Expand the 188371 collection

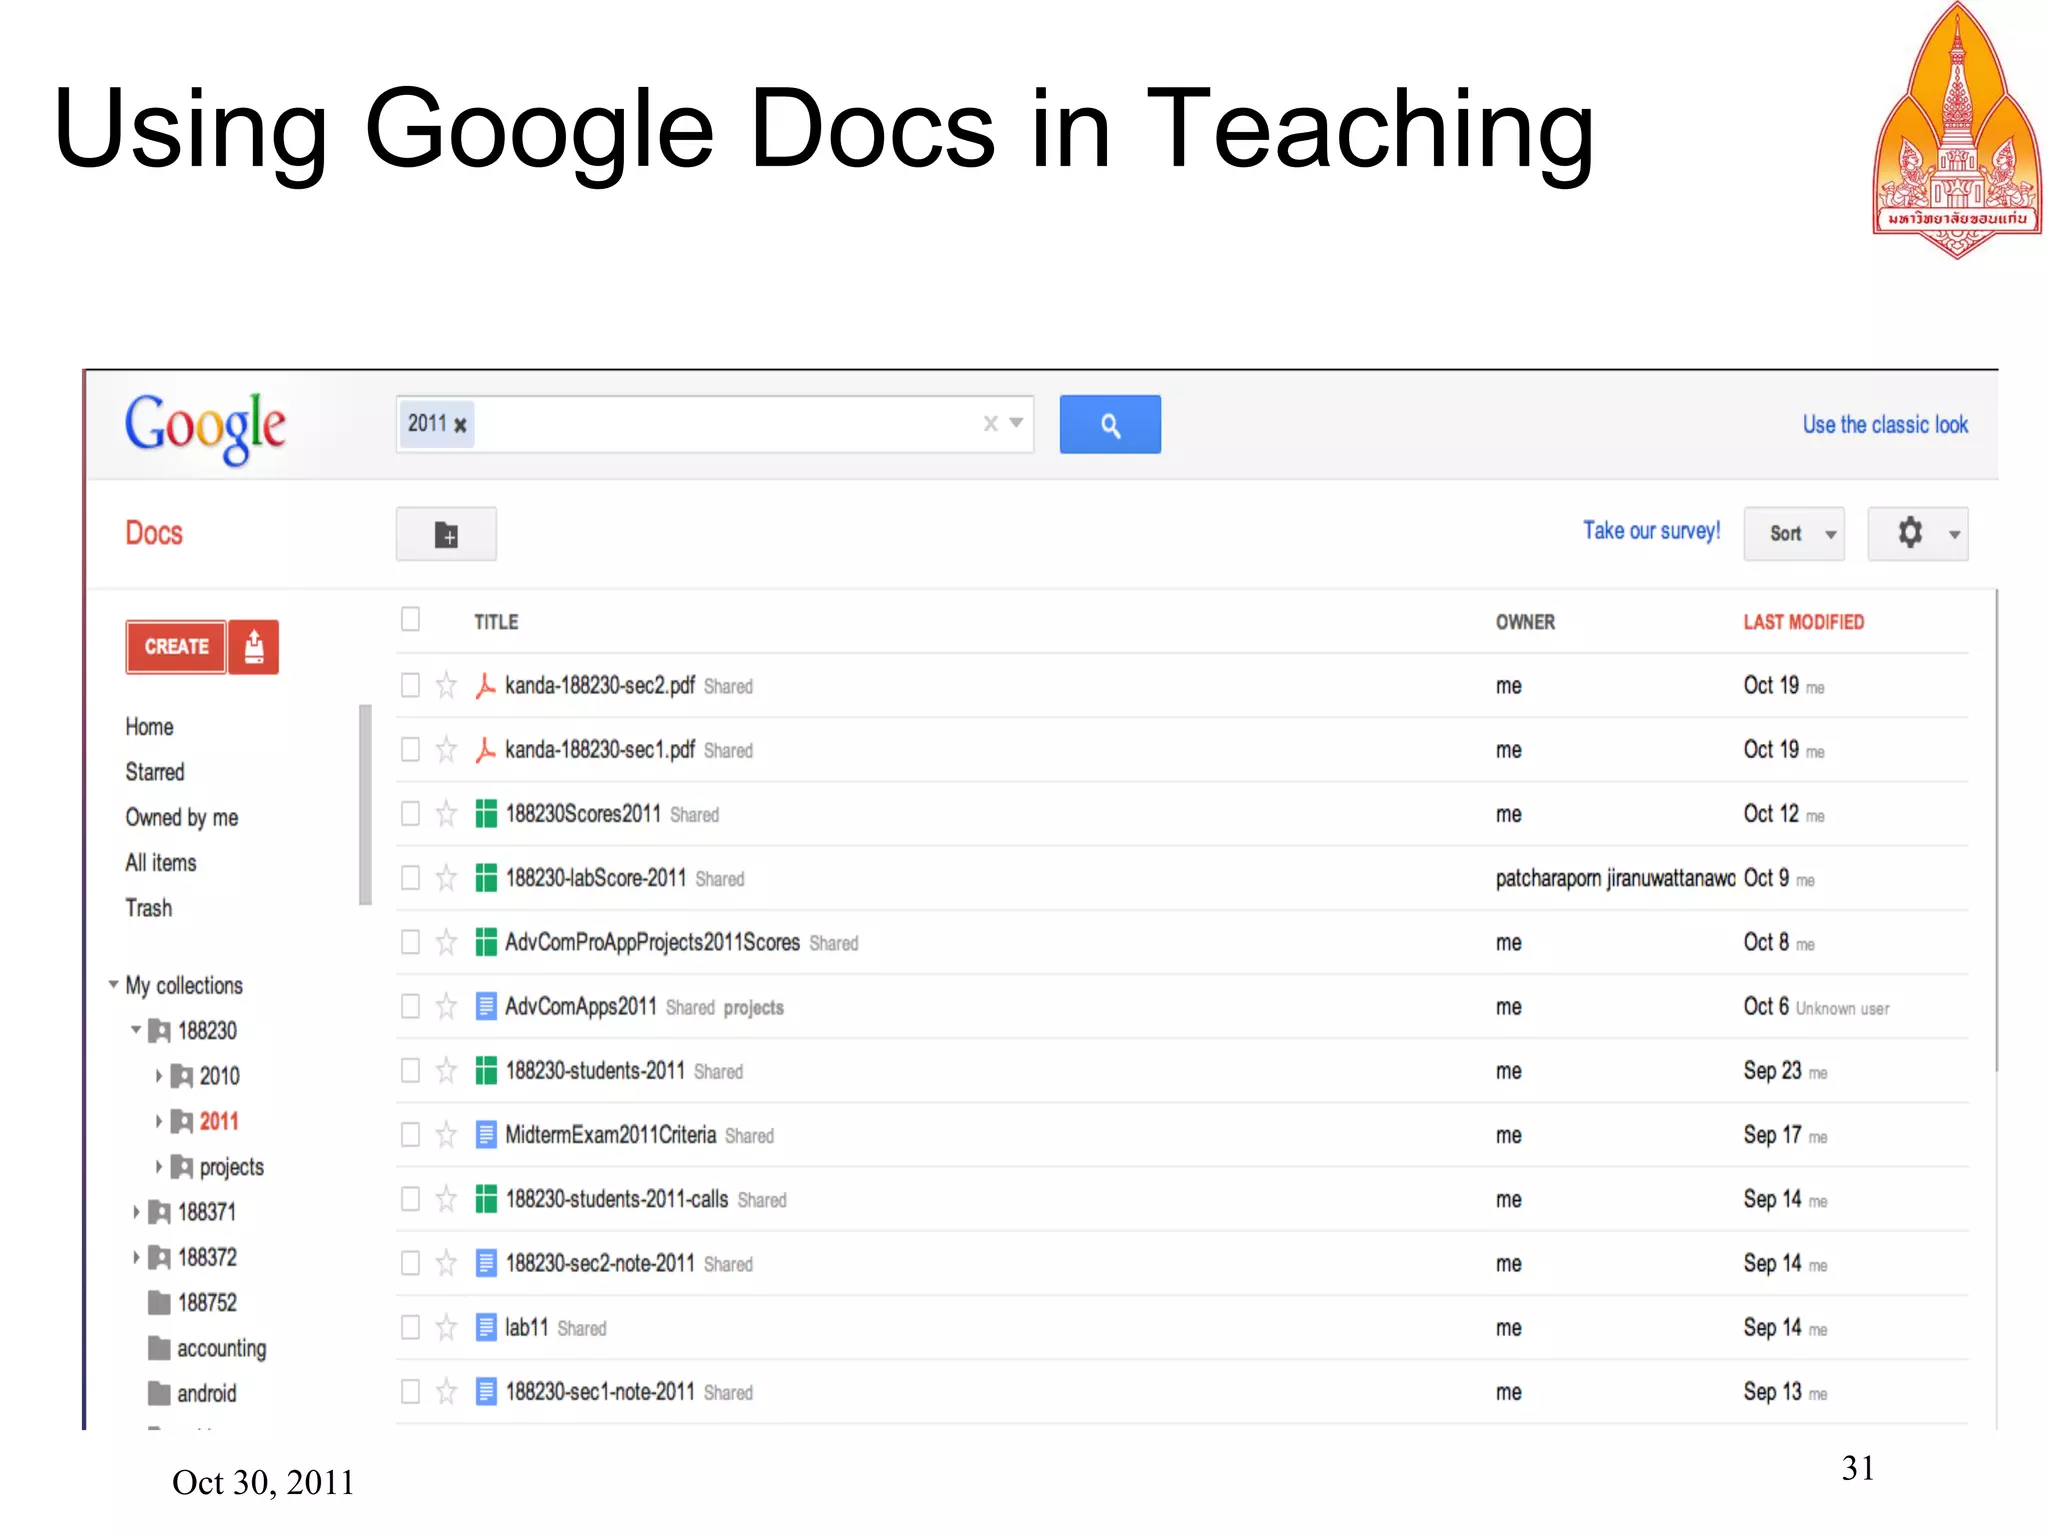click(x=136, y=1212)
